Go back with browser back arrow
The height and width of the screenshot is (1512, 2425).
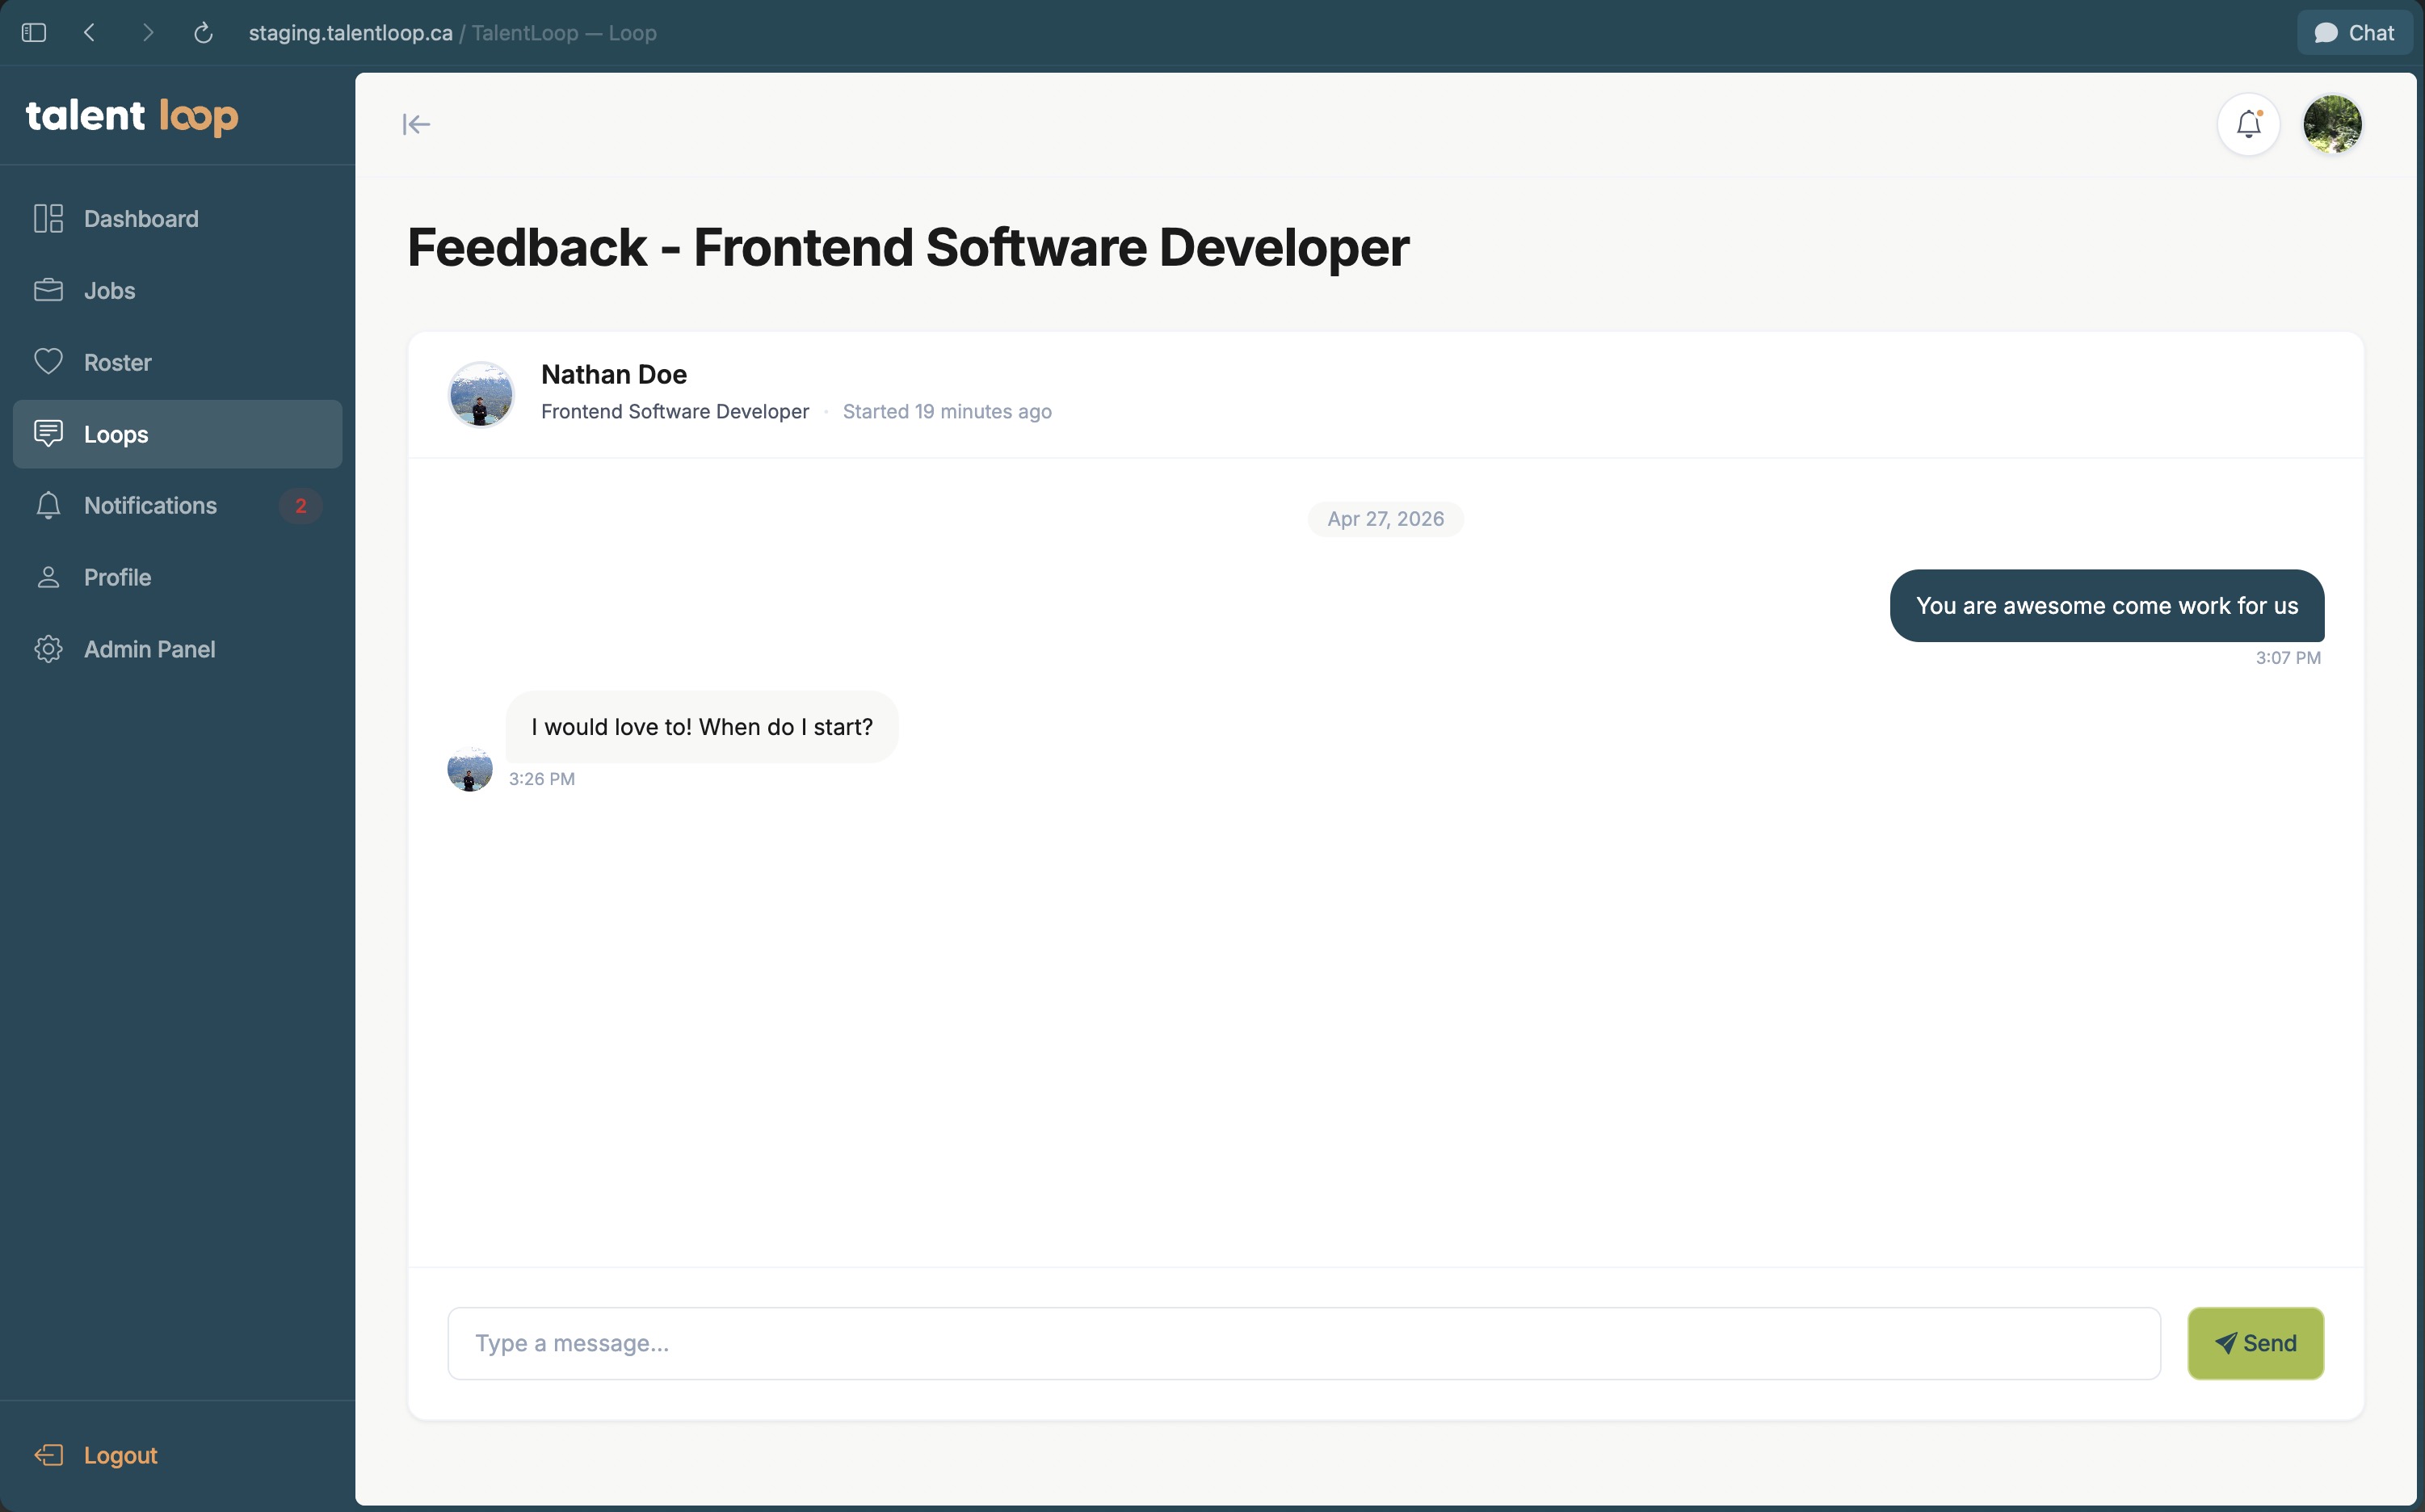pos(90,33)
